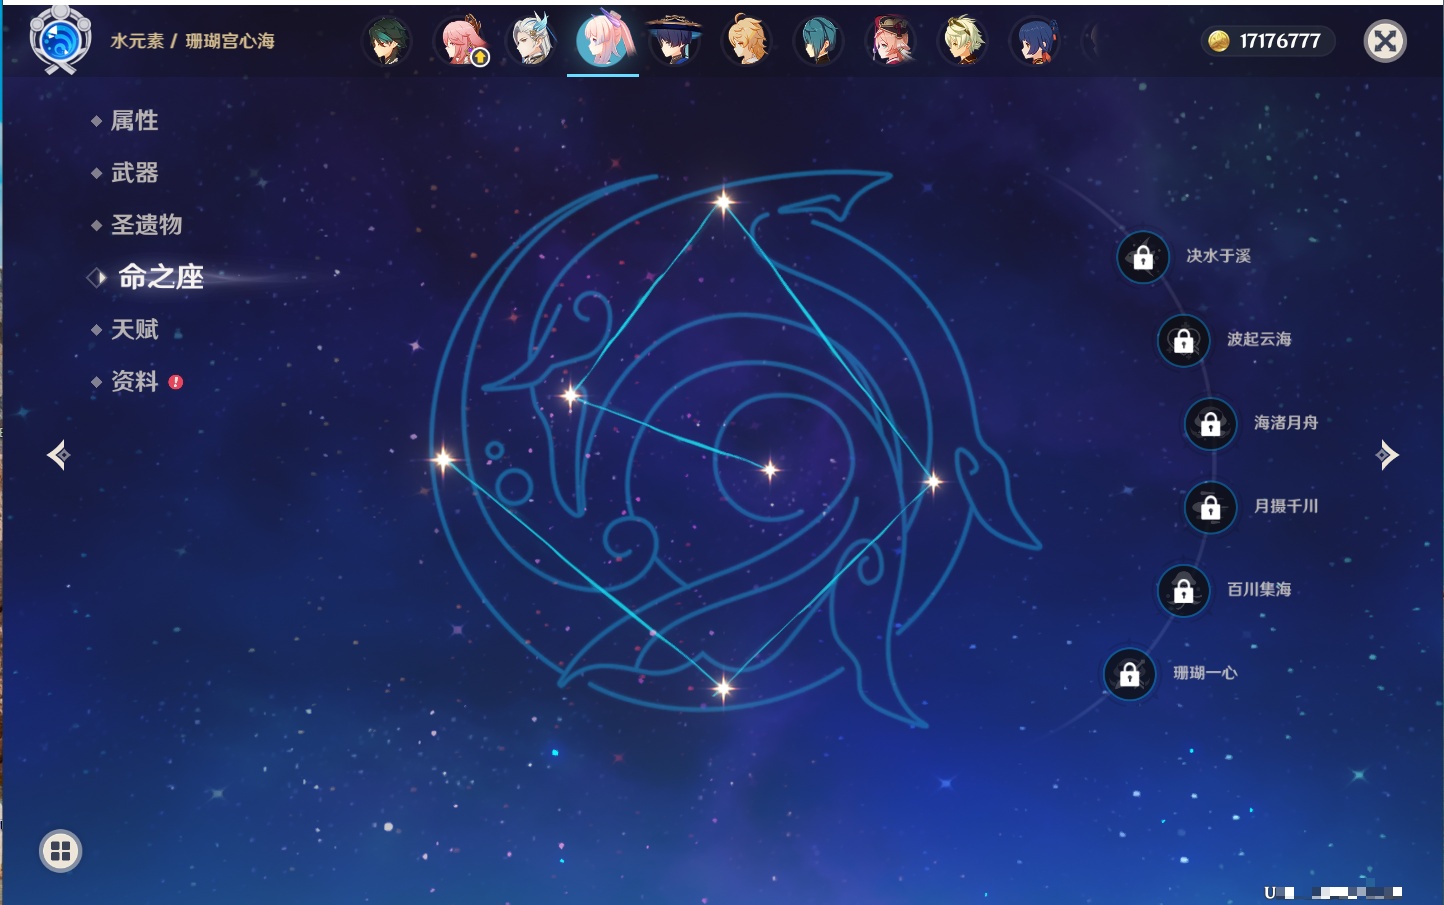Open the 武器 weapon page
Screen dimensions: 1444x905
(x=134, y=173)
